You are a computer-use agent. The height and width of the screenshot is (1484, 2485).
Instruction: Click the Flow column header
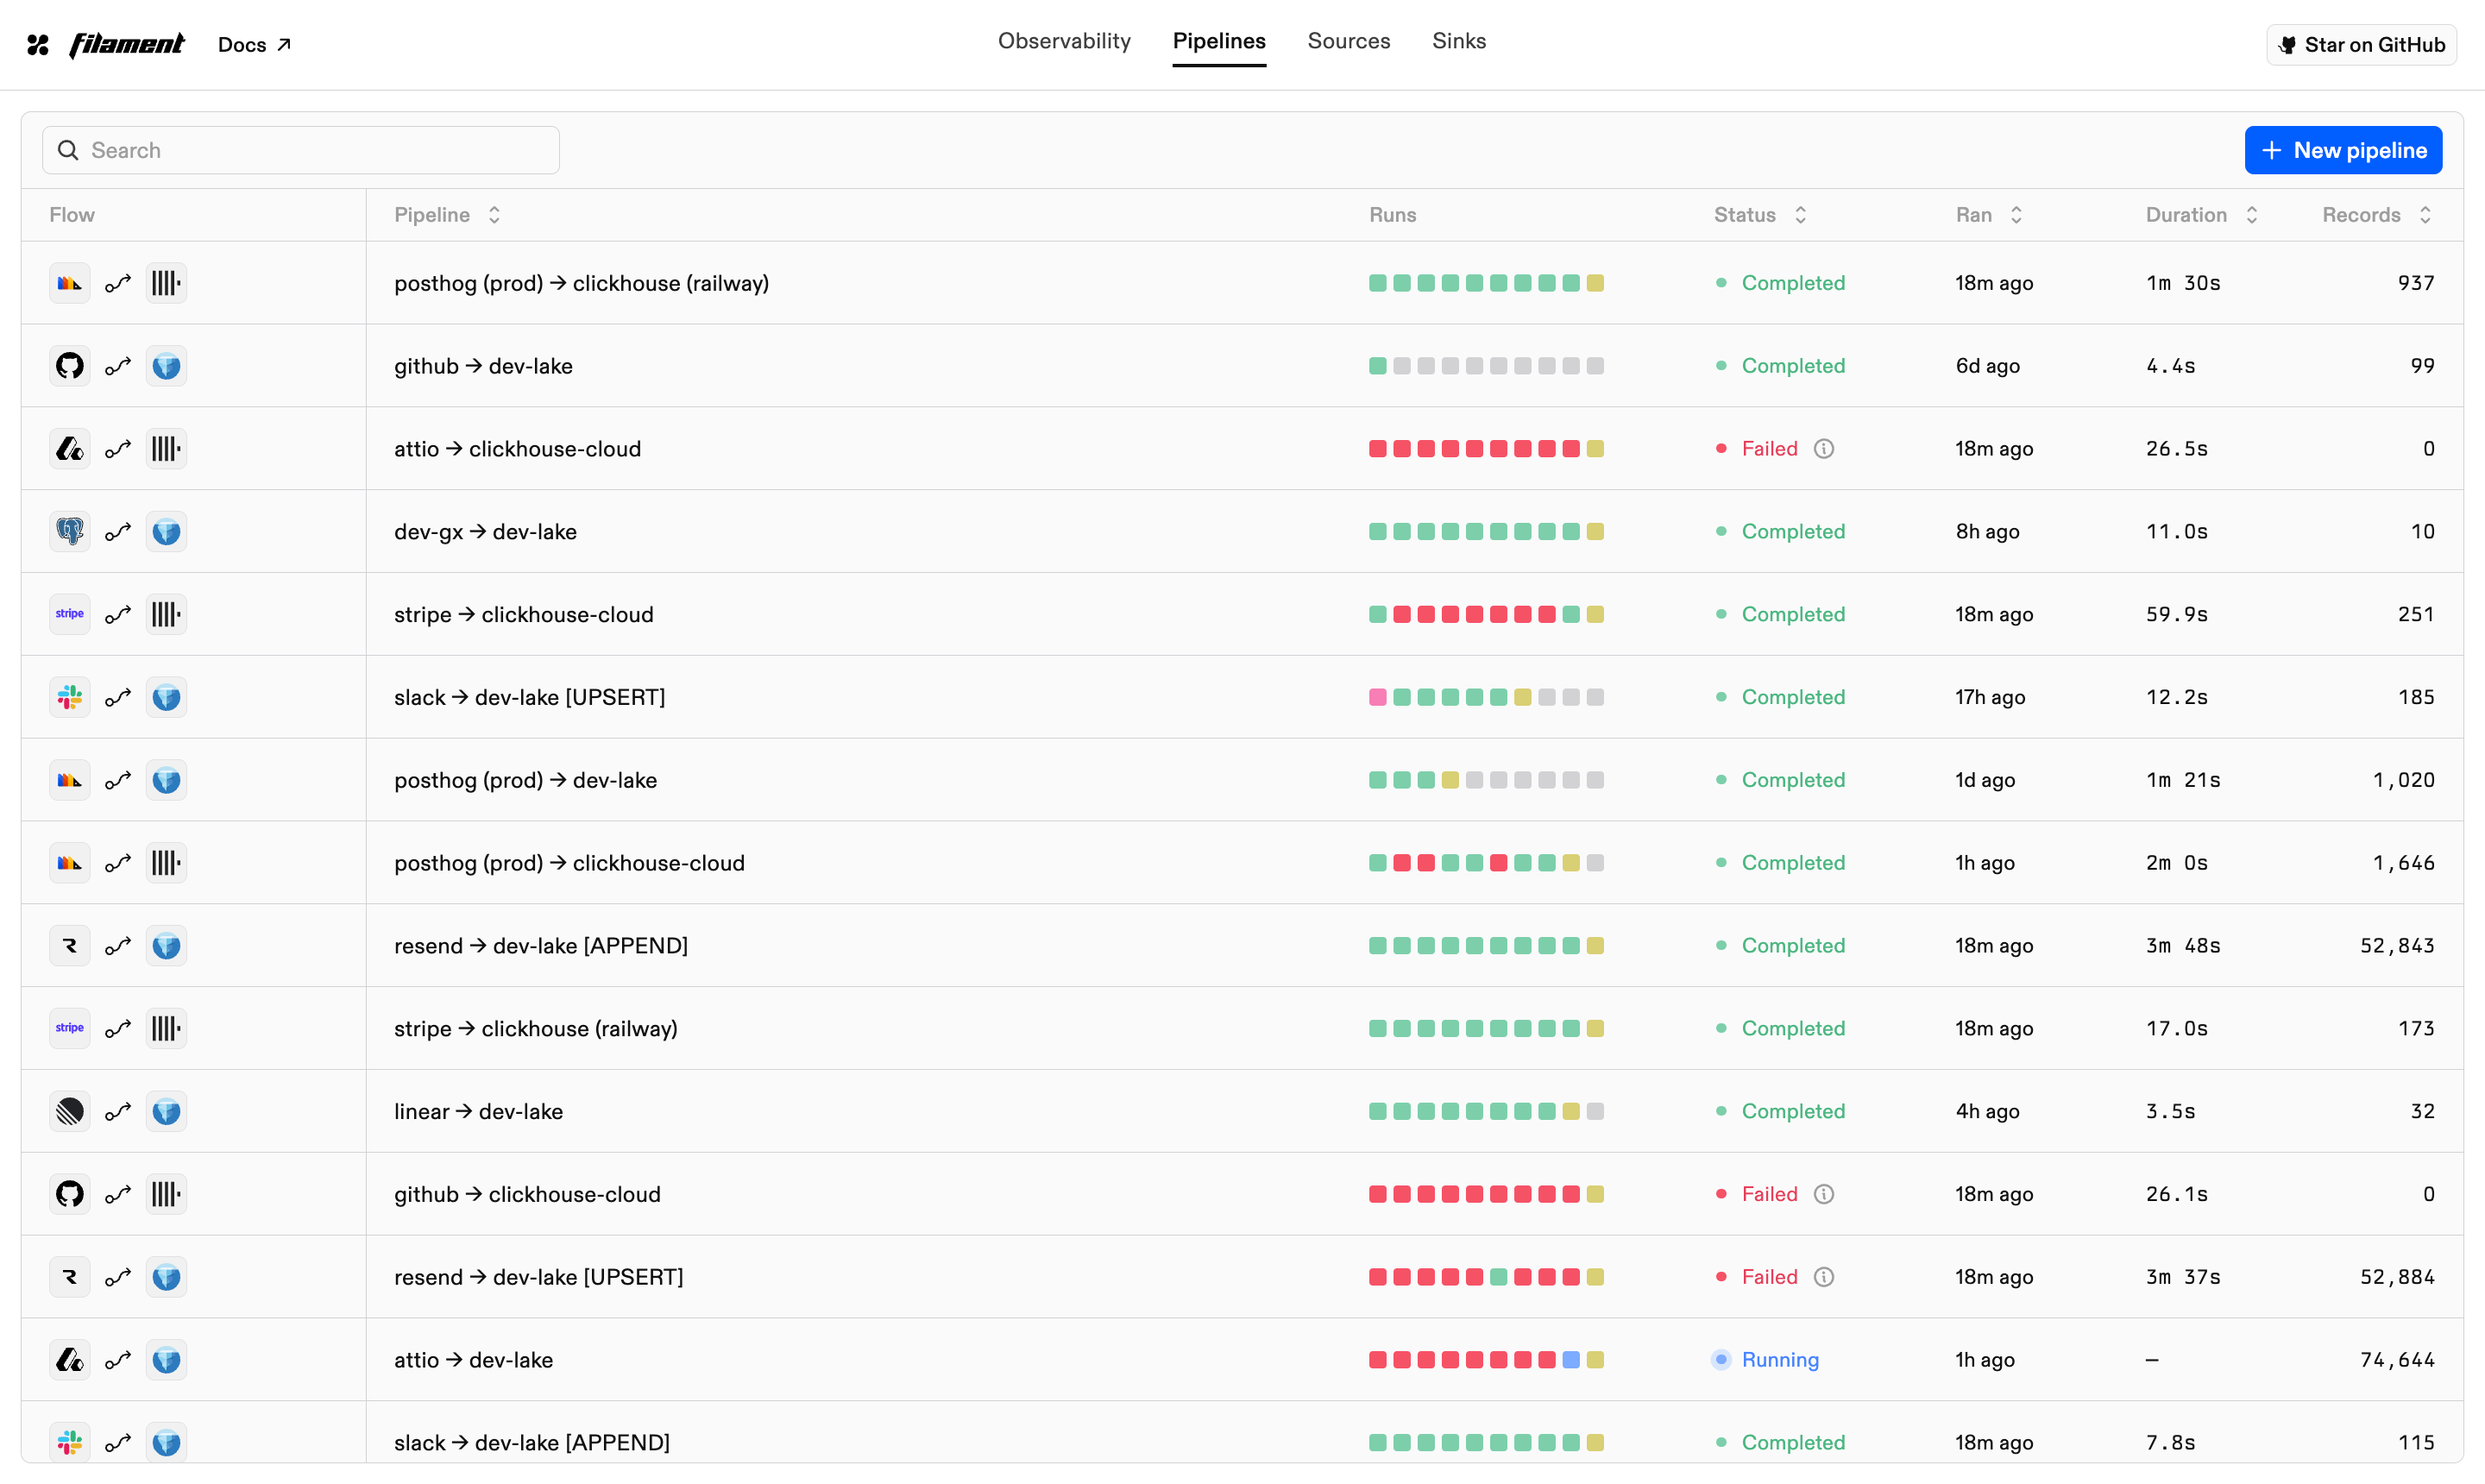click(72, 215)
